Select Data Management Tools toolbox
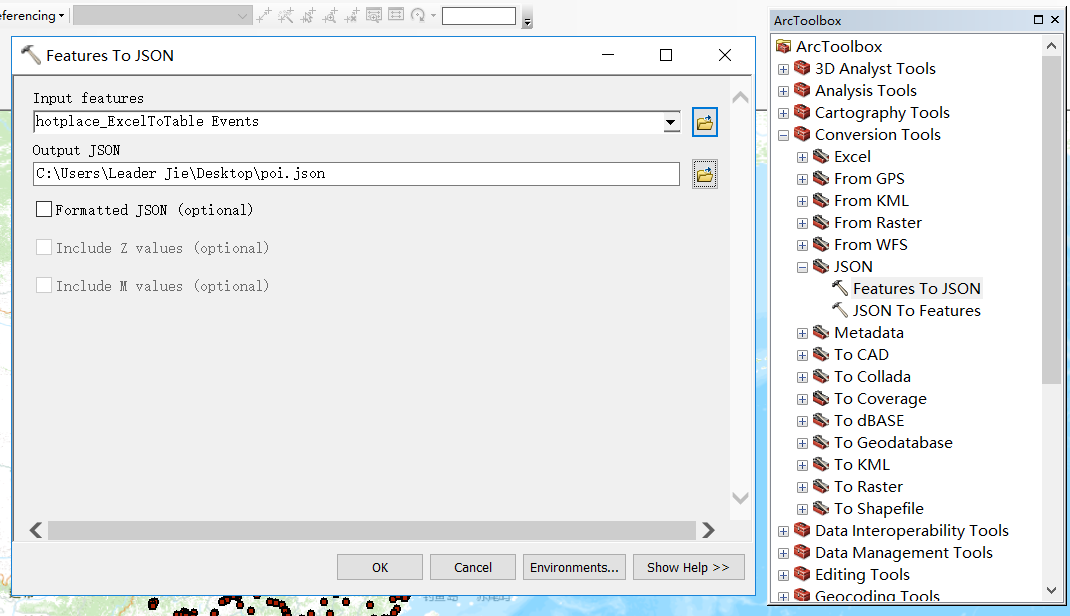 point(903,553)
